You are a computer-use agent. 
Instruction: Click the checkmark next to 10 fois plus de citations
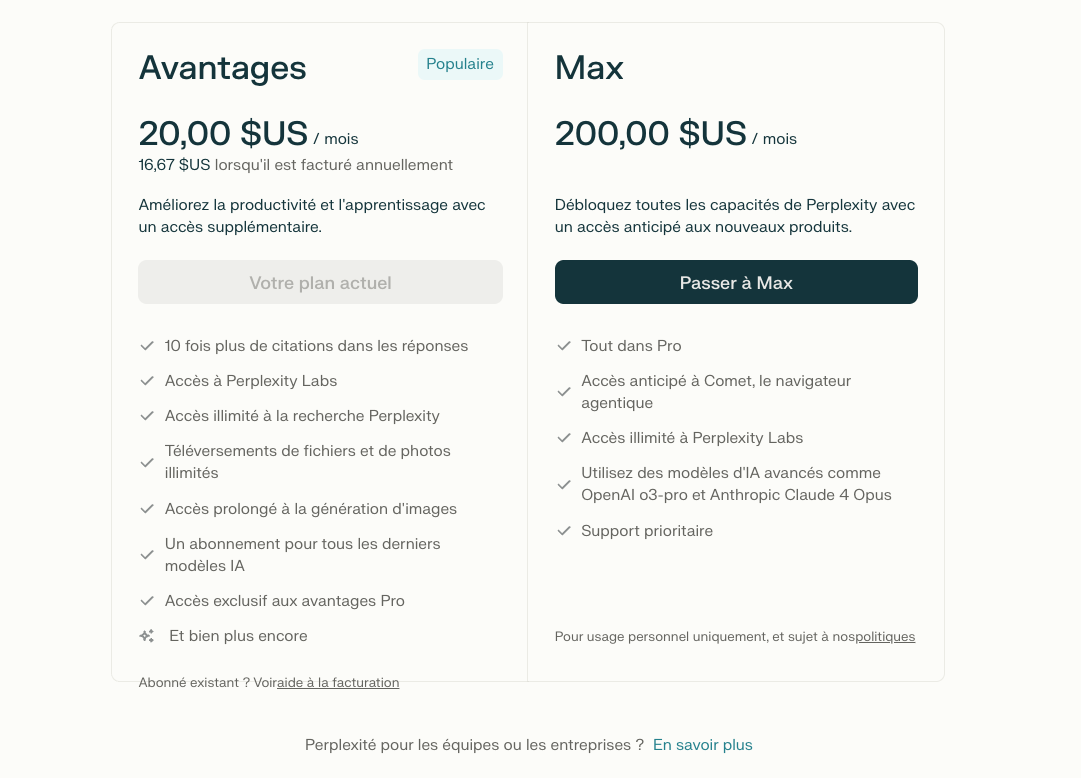[147, 346]
